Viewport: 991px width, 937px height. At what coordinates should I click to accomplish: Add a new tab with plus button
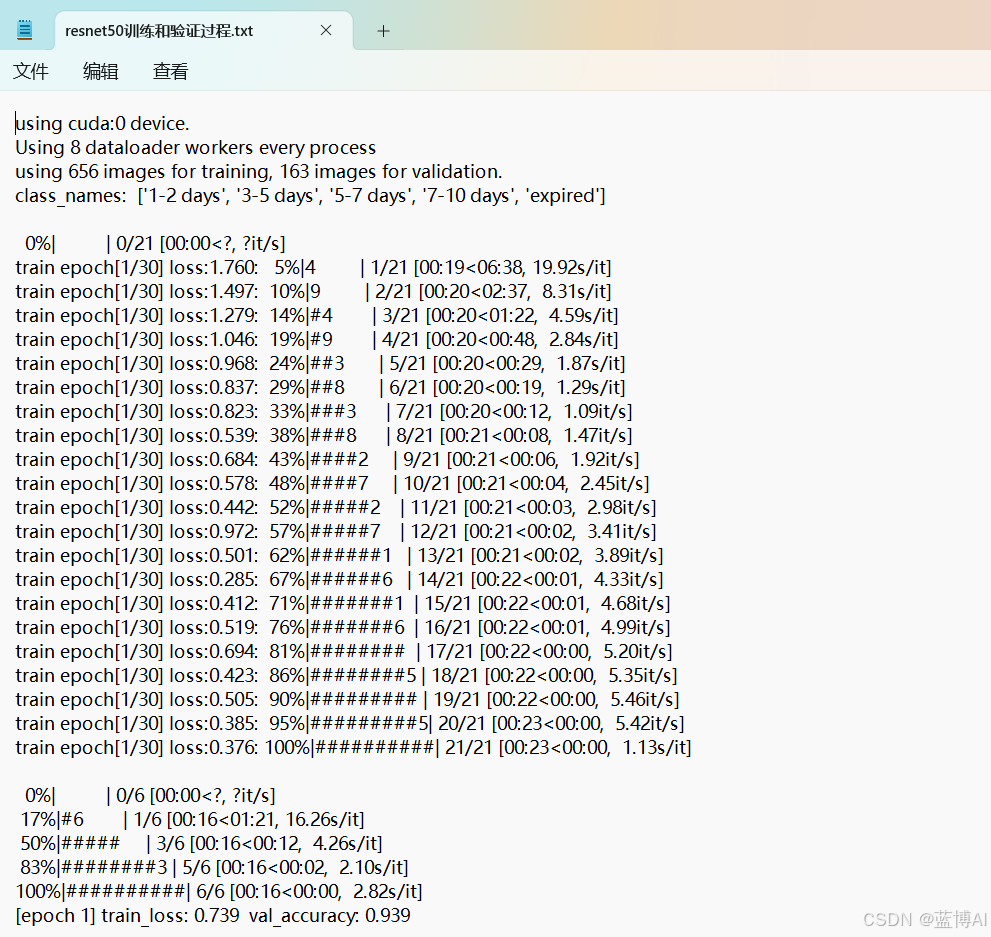click(384, 31)
